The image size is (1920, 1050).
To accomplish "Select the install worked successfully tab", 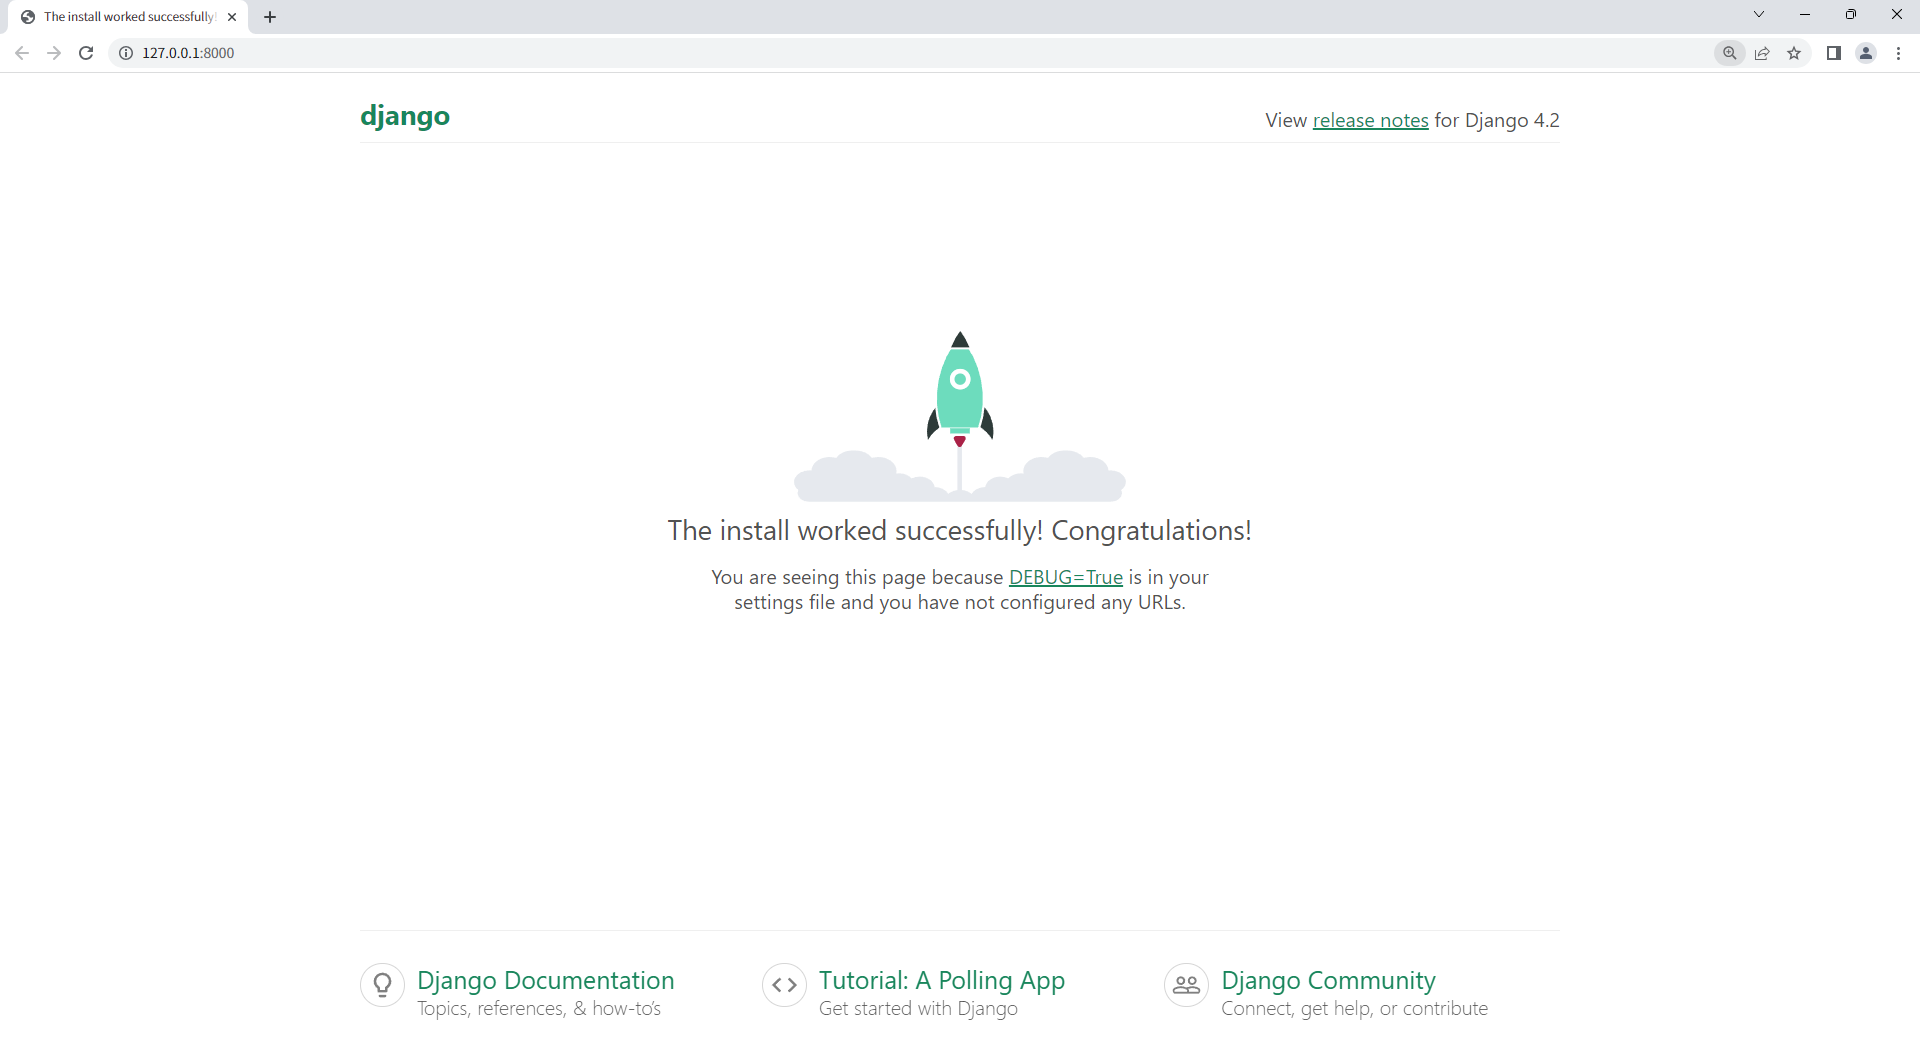I will pos(128,17).
